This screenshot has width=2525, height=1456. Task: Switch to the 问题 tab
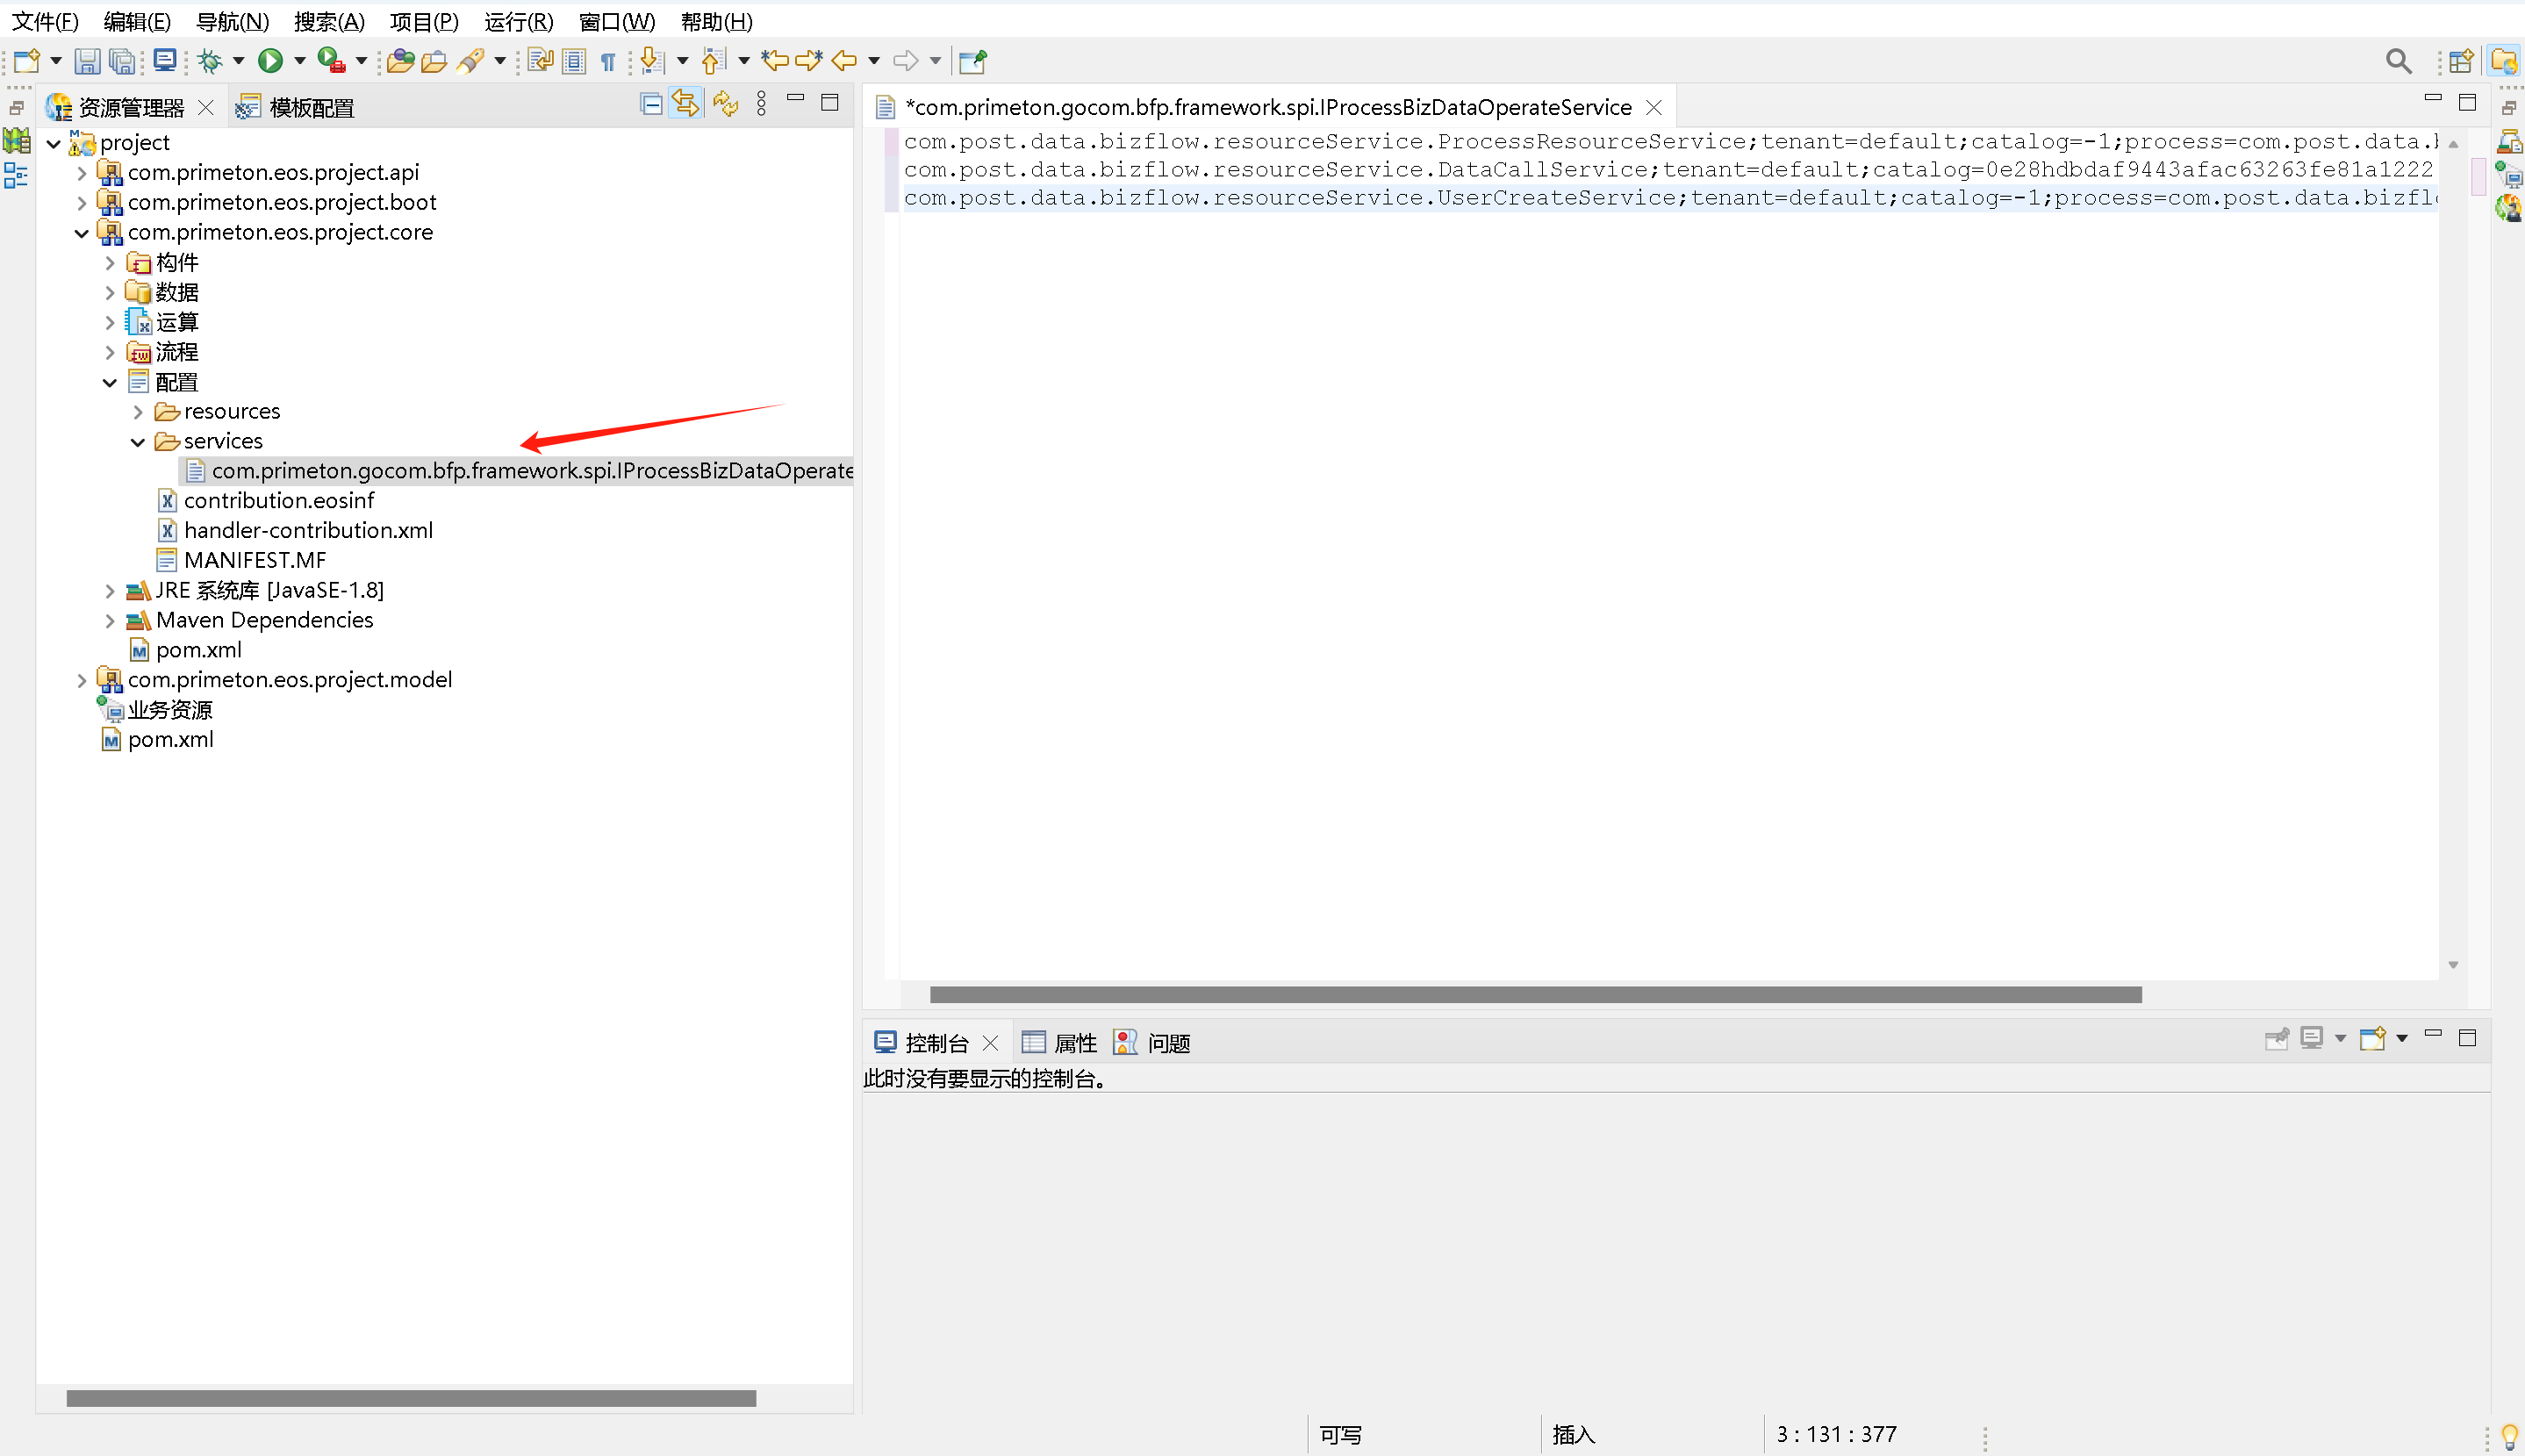tap(1167, 1043)
